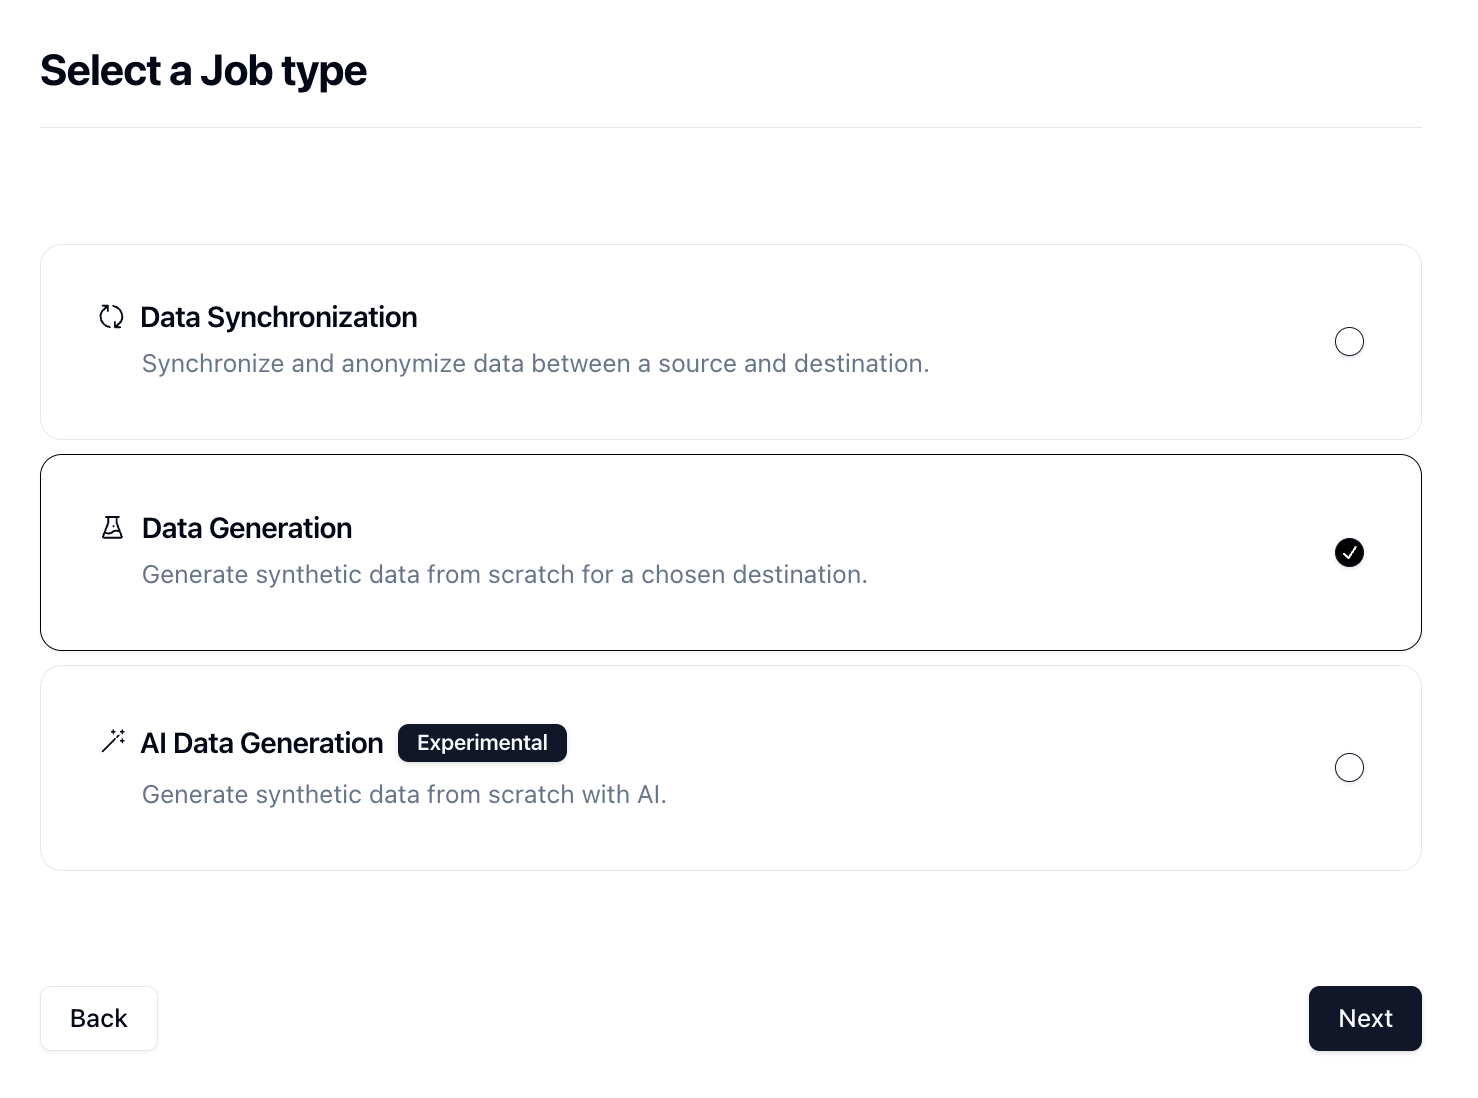The width and height of the screenshot is (1478, 1098).
Task: Click the 'Synchronize and anonymize data' description
Action: 535,363
